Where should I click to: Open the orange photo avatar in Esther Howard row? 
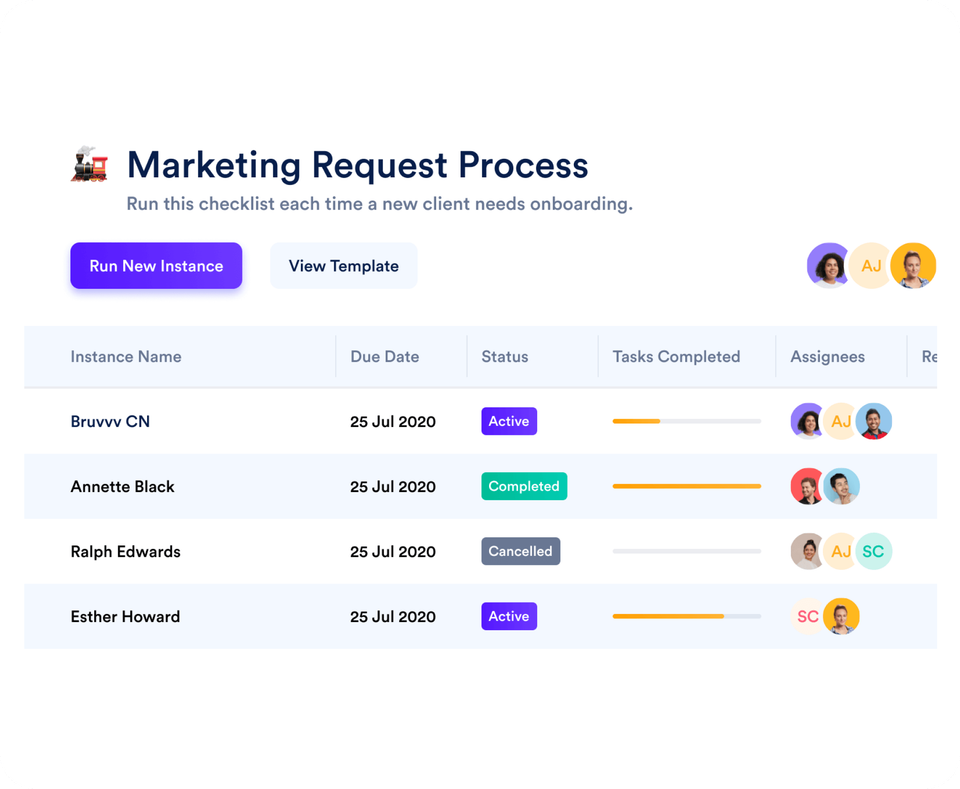(x=841, y=616)
